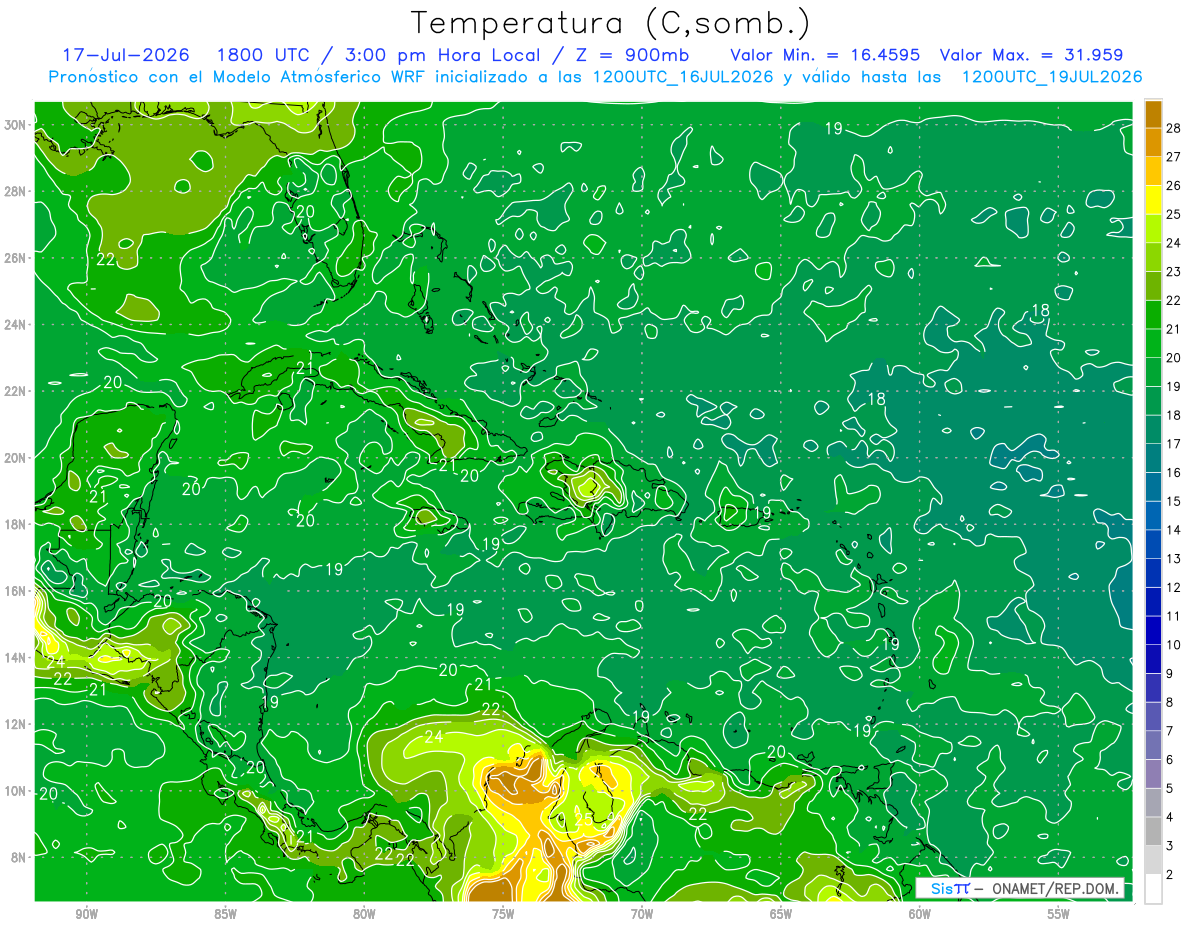Click the '75W' longitude axis label

(503, 914)
